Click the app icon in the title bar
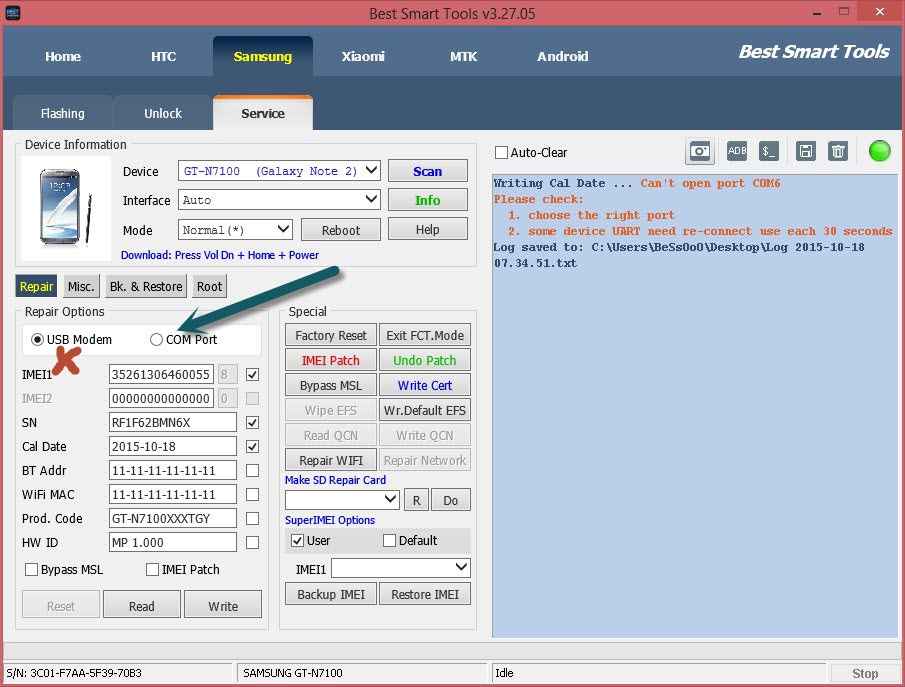The image size is (905, 687). coord(13,12)
